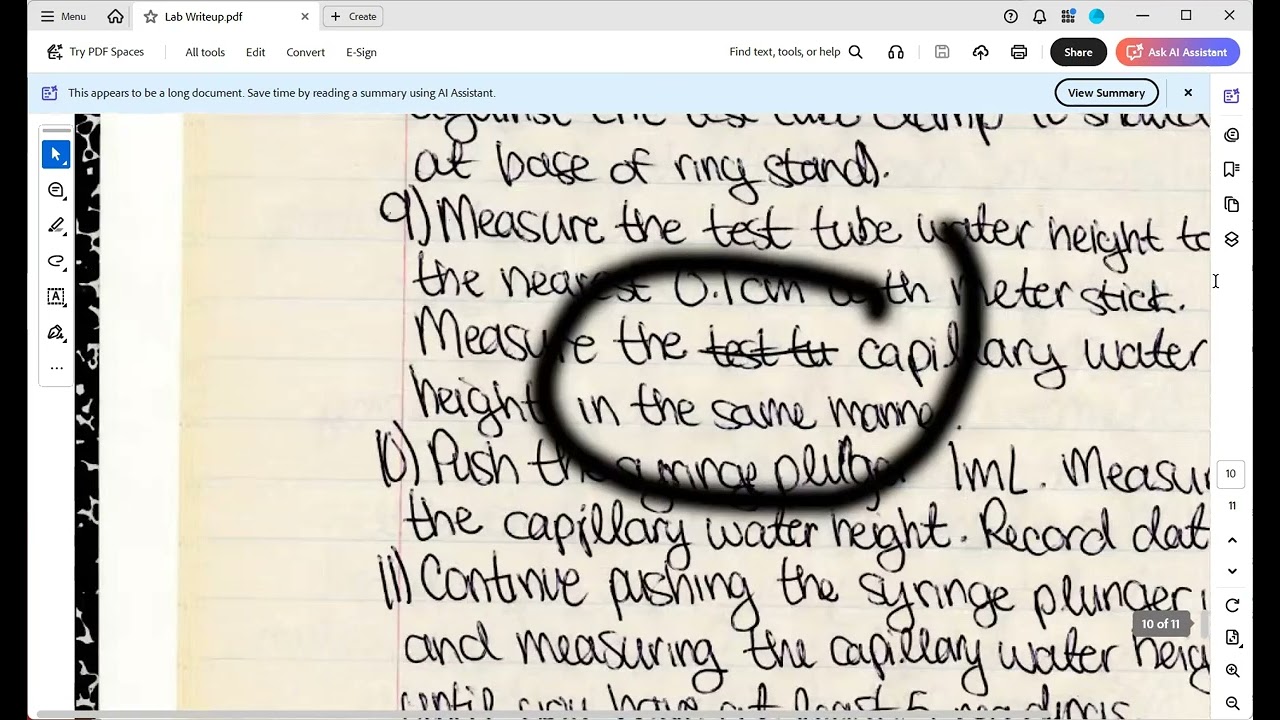Open the read-aloud headphones icon
This screenshot has width=1280, height=720.
tap(896, 52)
